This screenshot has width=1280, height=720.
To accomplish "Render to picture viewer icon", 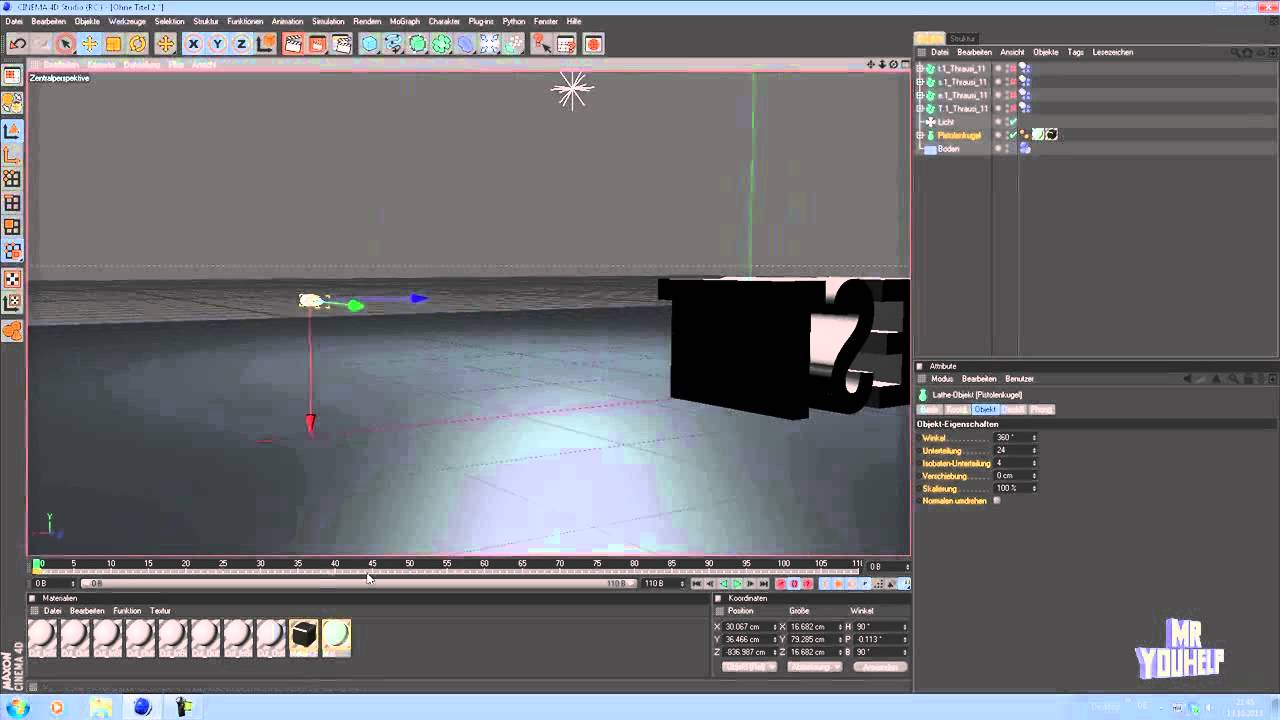I will [317, 44].
